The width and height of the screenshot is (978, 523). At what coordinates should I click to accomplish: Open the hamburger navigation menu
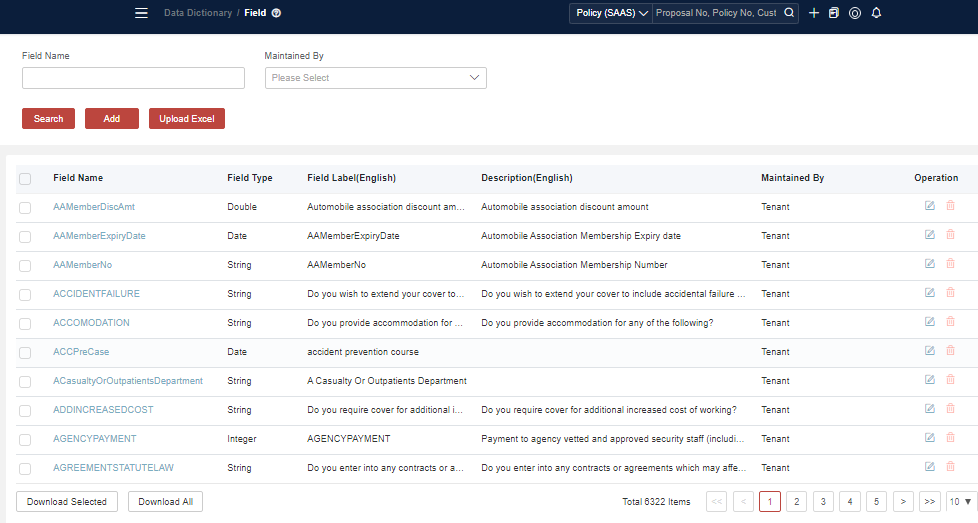(x=141, y=13)
